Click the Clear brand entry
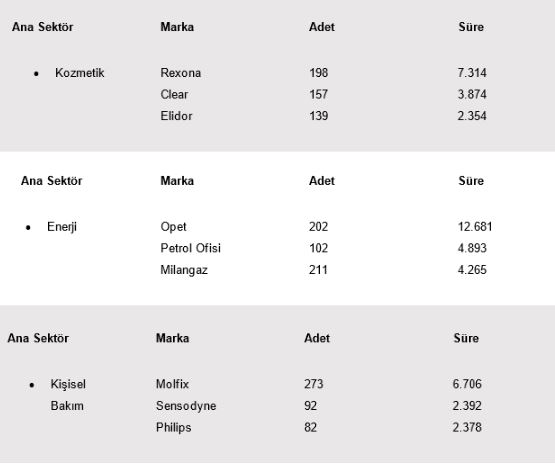 tap(174, 95)
